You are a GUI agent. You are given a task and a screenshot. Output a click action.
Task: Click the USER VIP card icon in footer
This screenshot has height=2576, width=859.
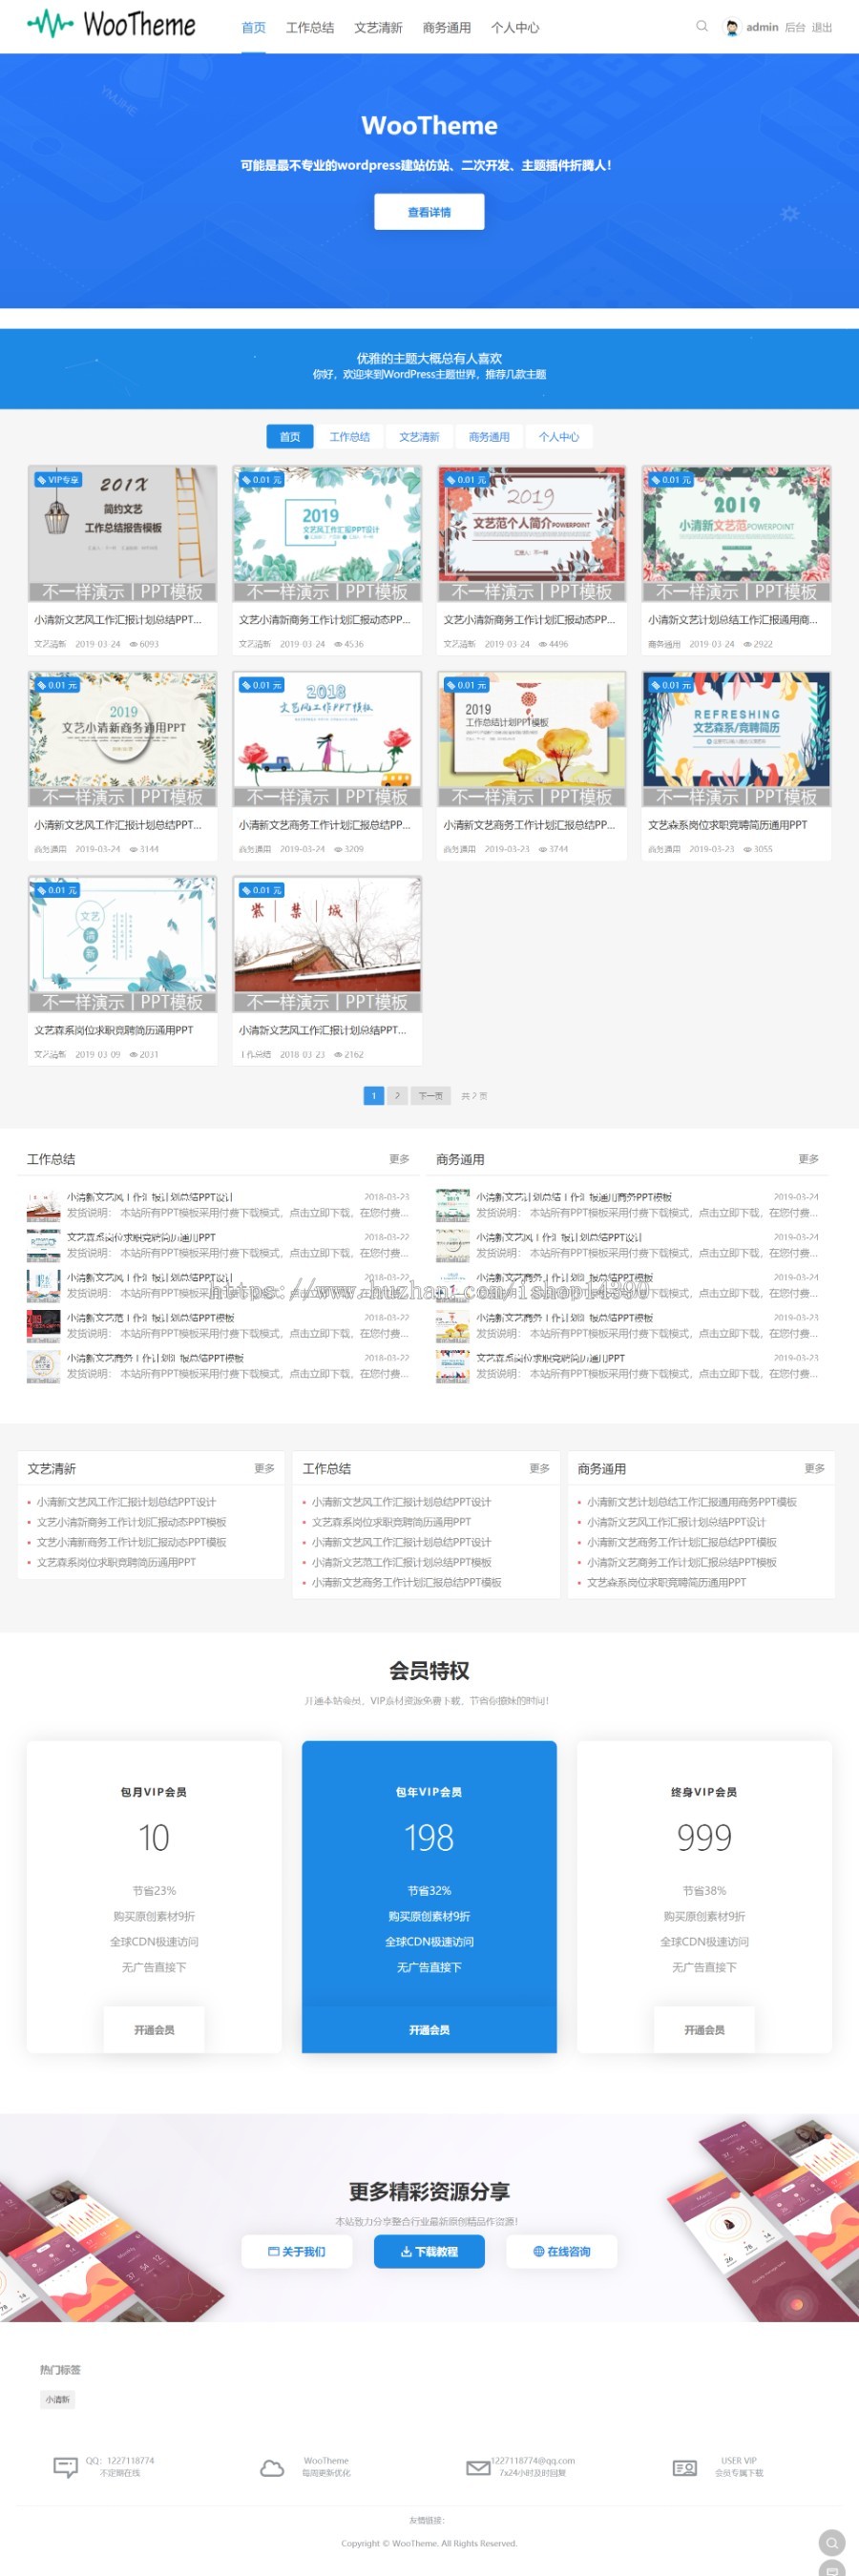click(685, 2468)
